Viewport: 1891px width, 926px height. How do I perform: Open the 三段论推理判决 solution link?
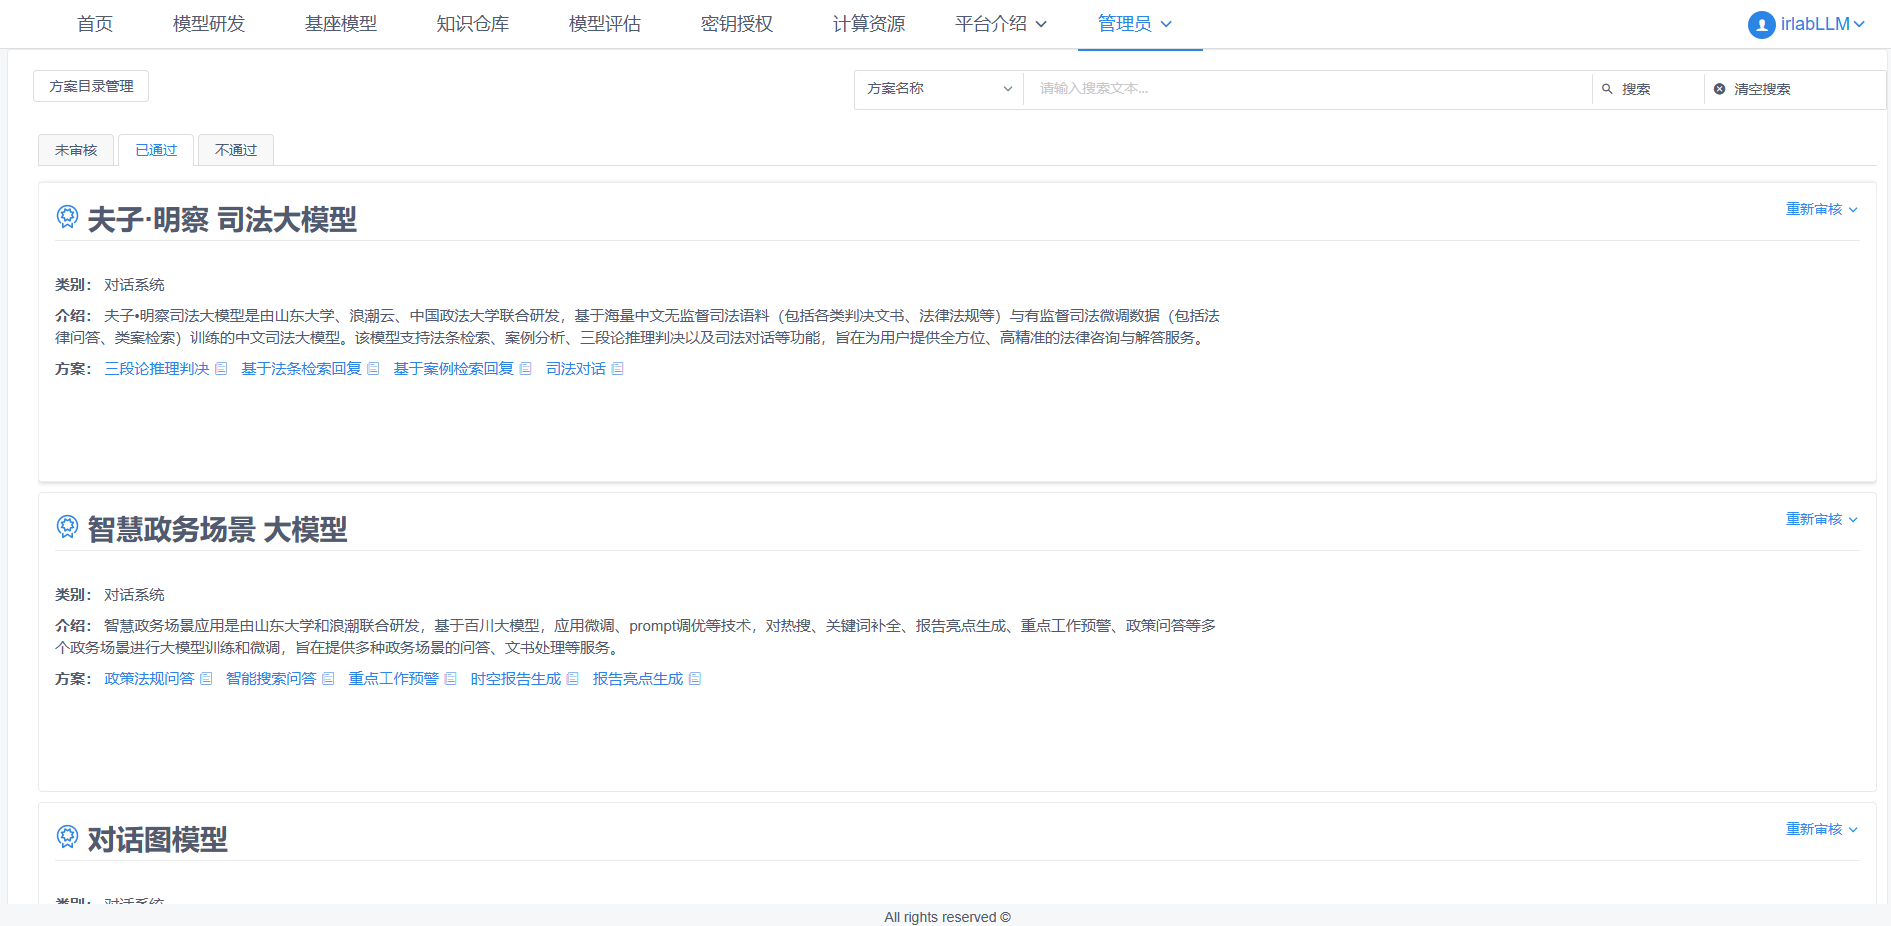coord(157,369)
